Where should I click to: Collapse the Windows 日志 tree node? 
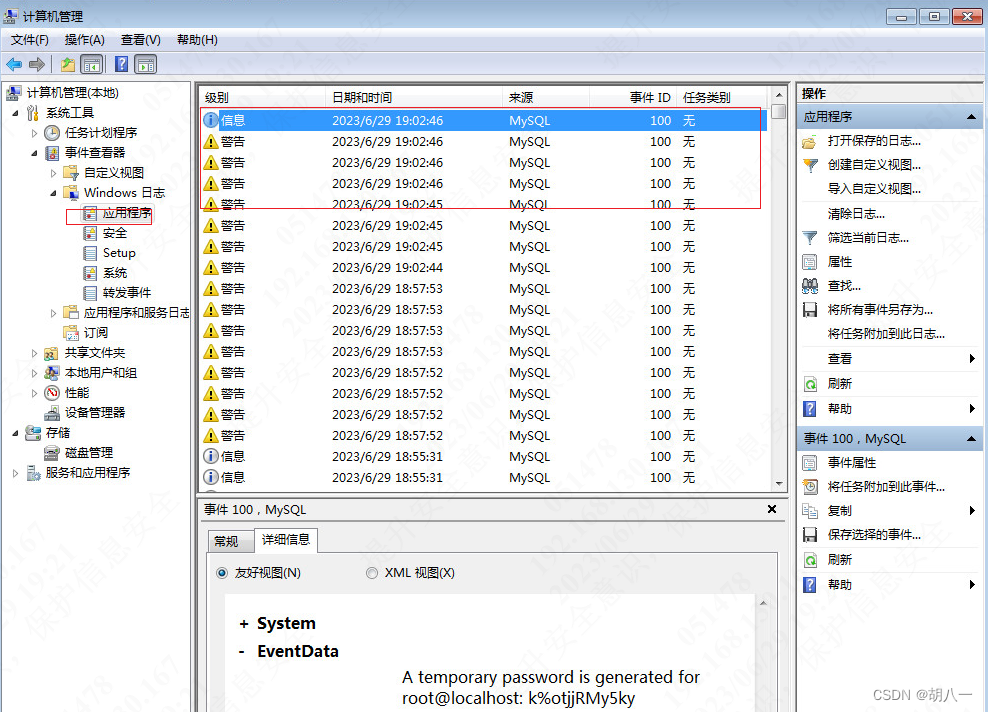[54, 193]
